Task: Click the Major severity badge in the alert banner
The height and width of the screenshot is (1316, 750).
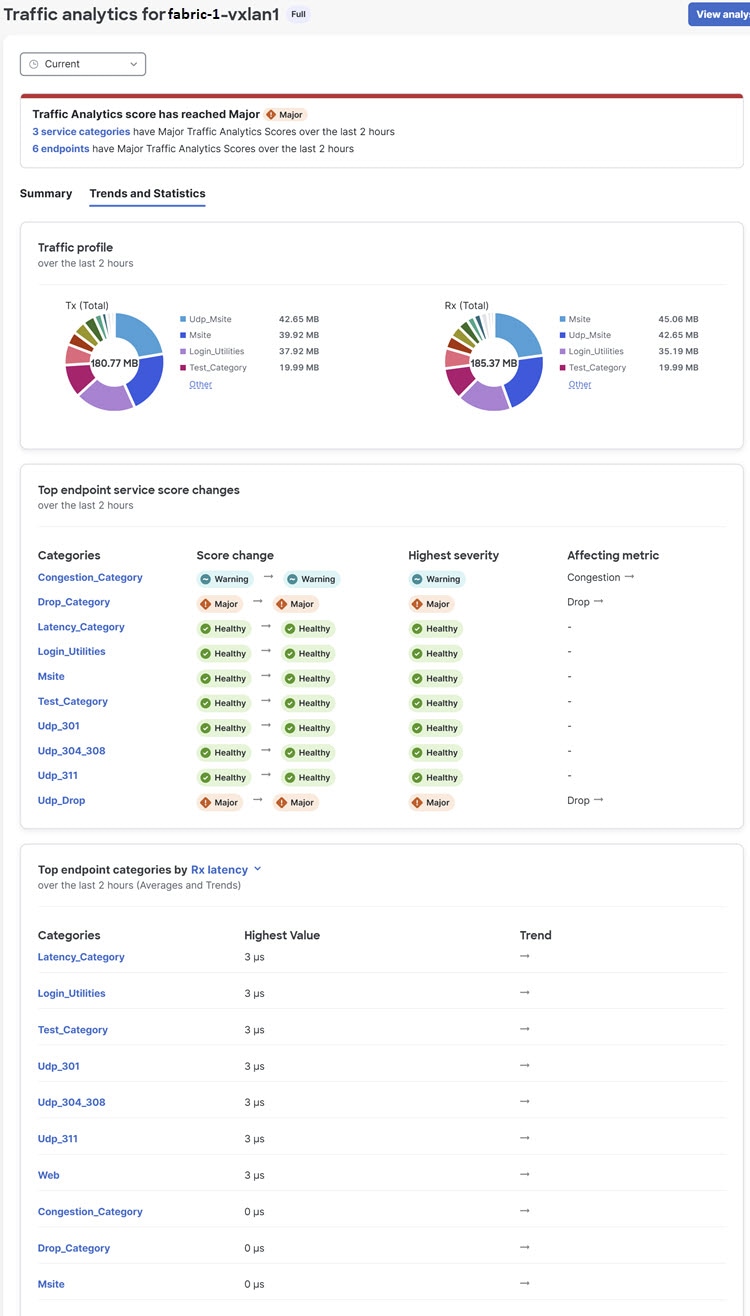Action: pyautogui.click(x=285, y=114)
